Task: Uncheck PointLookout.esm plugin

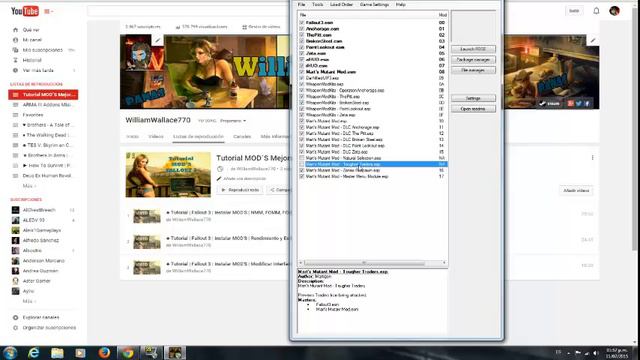Action: click(x=302, y=47)
